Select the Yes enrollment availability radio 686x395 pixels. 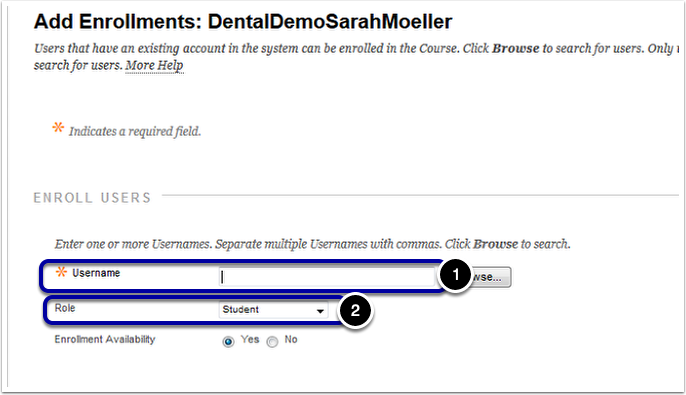[x=228, y=341]
